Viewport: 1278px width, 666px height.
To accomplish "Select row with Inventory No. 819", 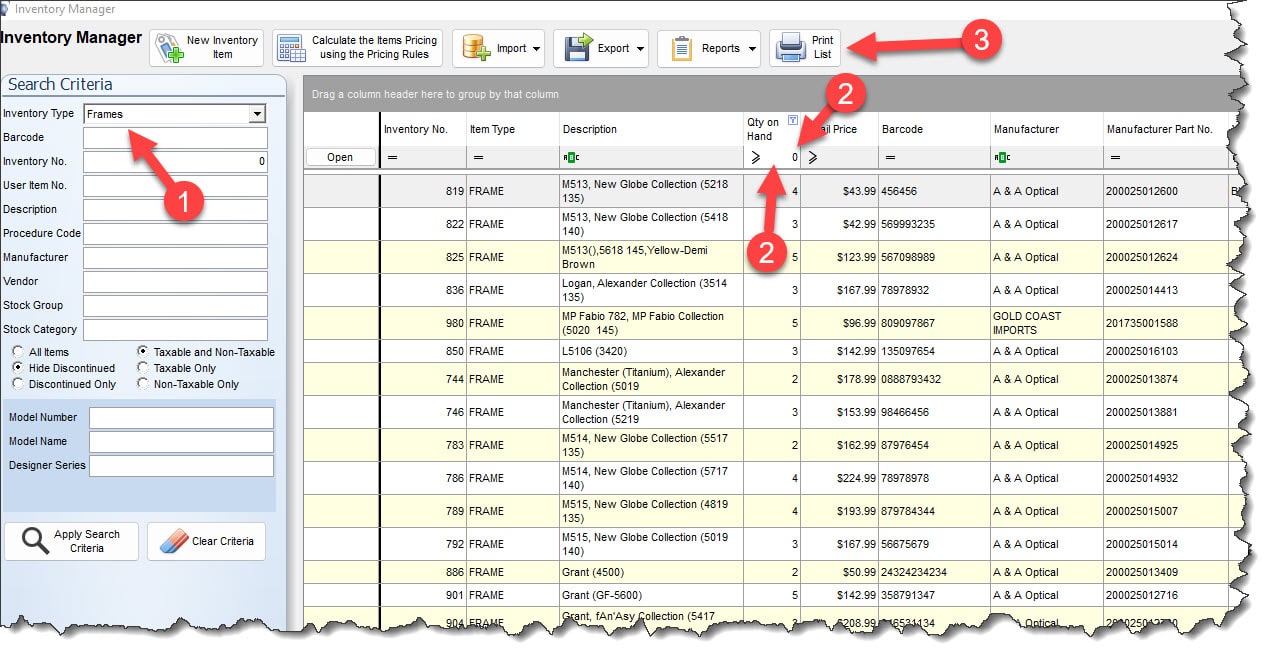I will 767,191.
